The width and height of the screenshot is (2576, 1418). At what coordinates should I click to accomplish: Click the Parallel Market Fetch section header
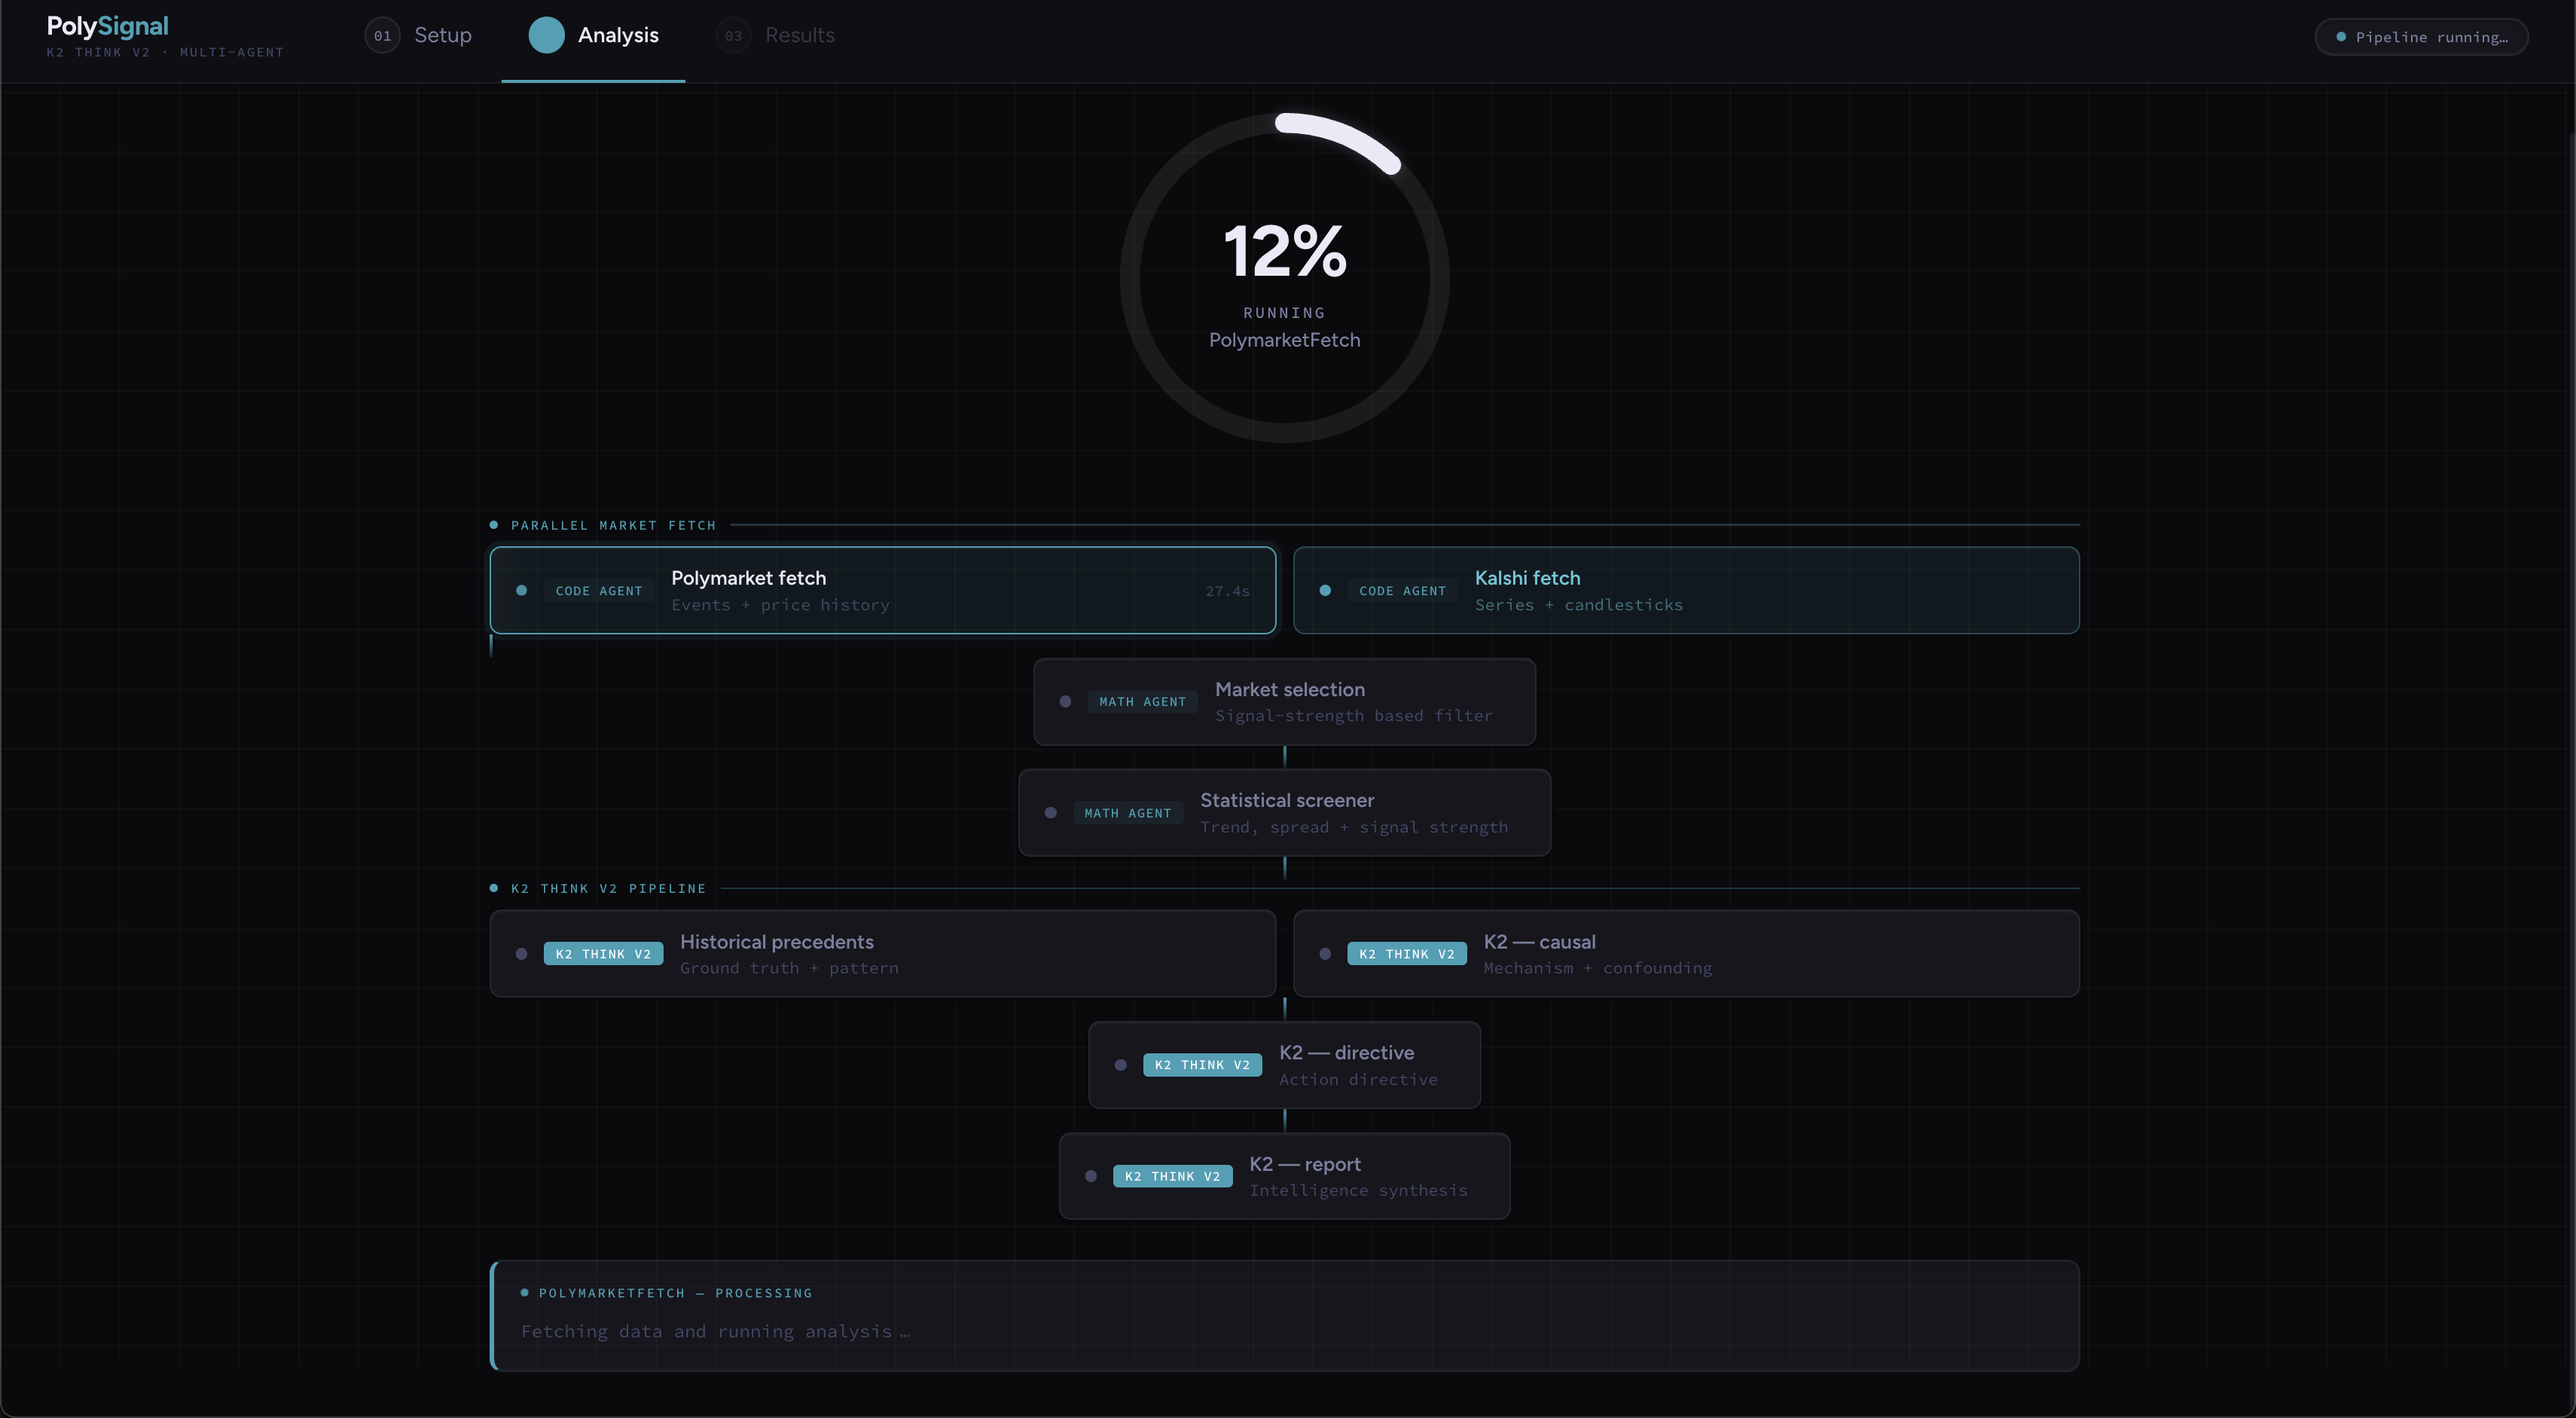[x=613, y=525]
